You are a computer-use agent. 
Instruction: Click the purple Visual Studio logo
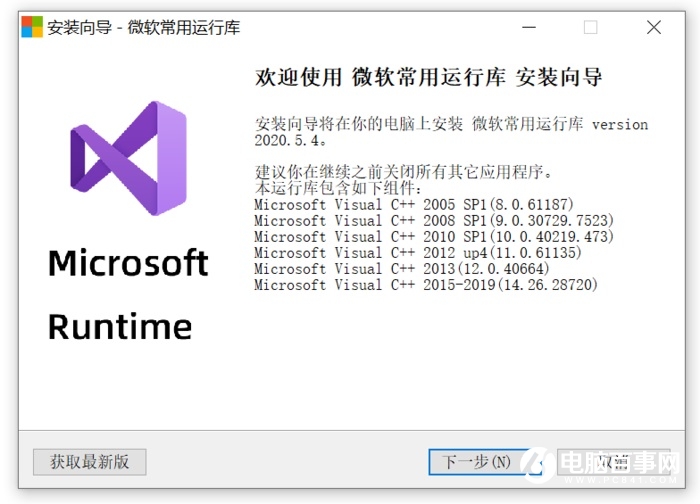pos(128,160)
